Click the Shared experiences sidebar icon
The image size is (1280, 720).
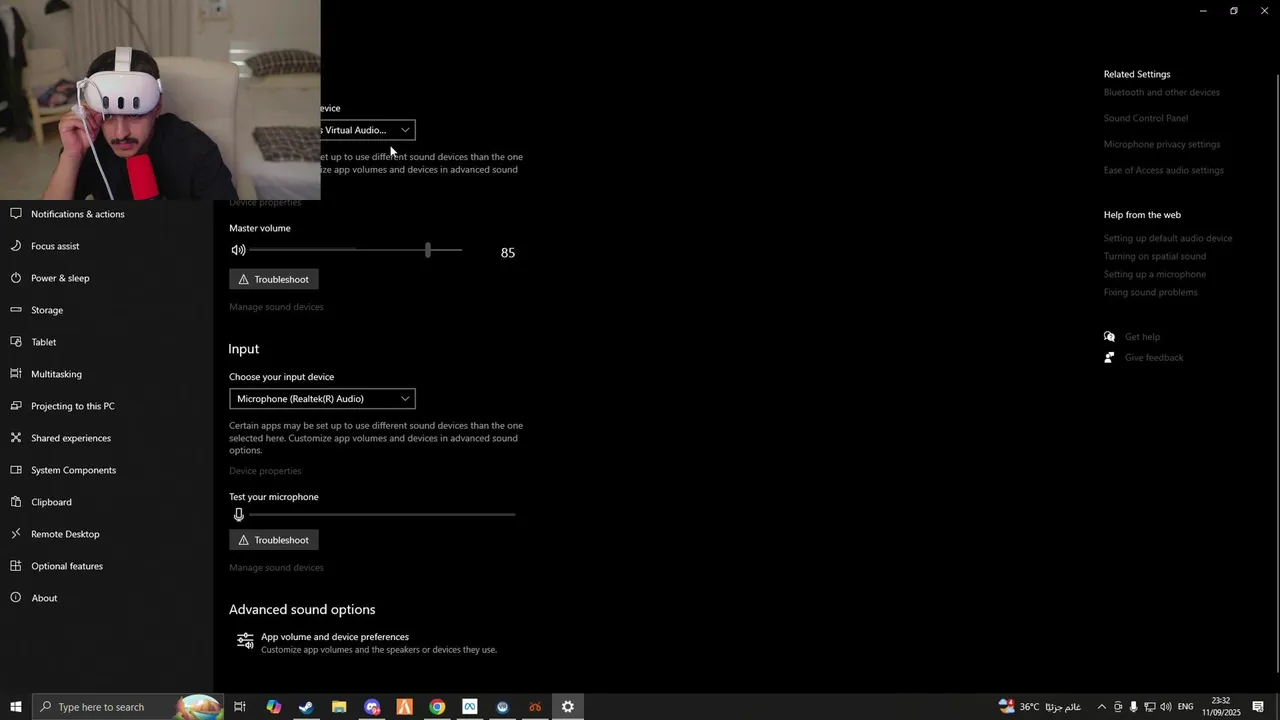pyautogui.click(x=16, y=438)
